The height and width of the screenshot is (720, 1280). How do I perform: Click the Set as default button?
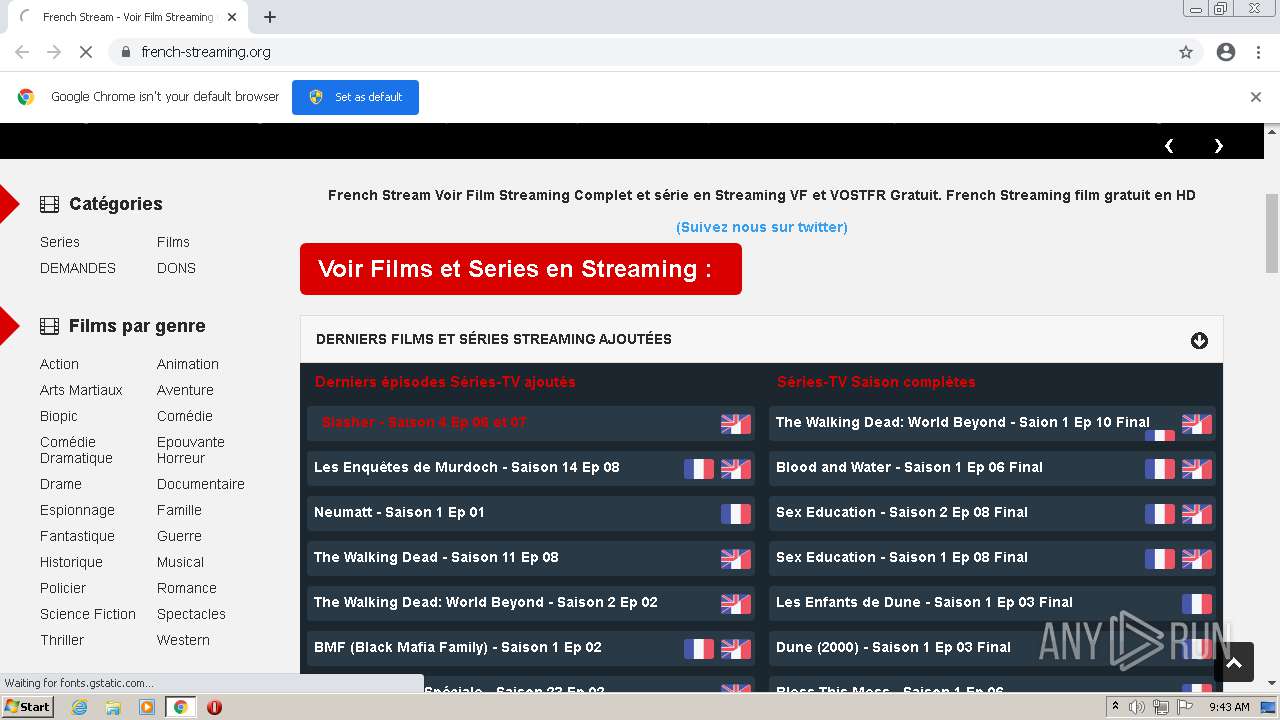point(355,97)
